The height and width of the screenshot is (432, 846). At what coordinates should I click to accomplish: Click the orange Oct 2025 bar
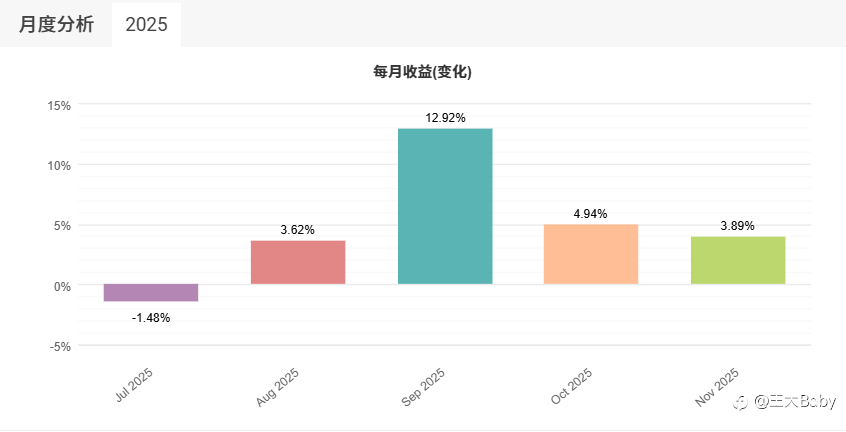click(591, 254)
